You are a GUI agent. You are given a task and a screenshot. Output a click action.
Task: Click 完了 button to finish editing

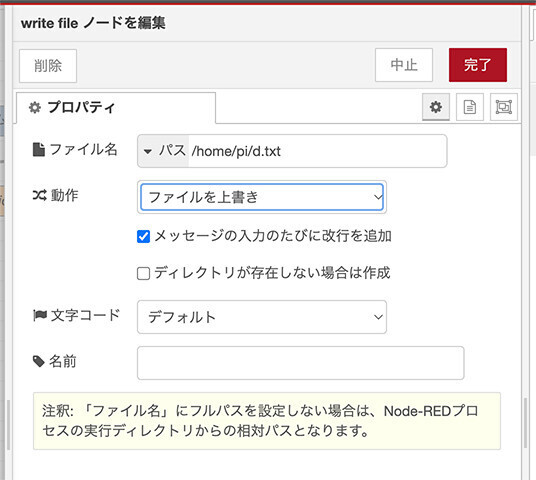pos(478,65)
